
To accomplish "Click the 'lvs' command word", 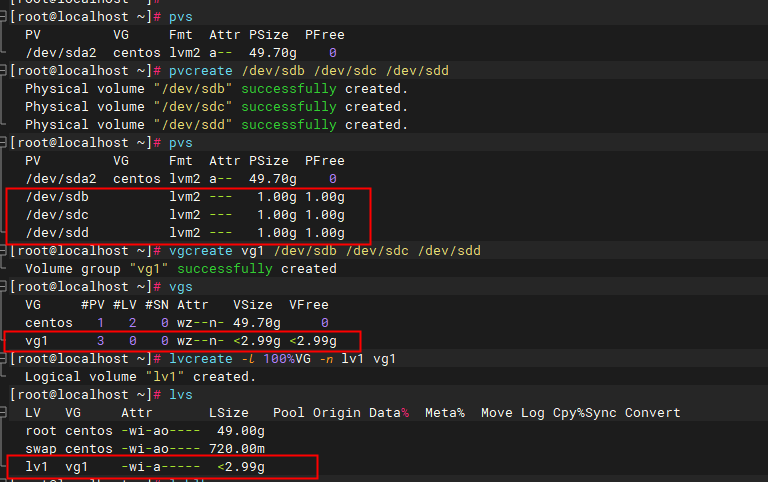I will click(x=181, y=395).
